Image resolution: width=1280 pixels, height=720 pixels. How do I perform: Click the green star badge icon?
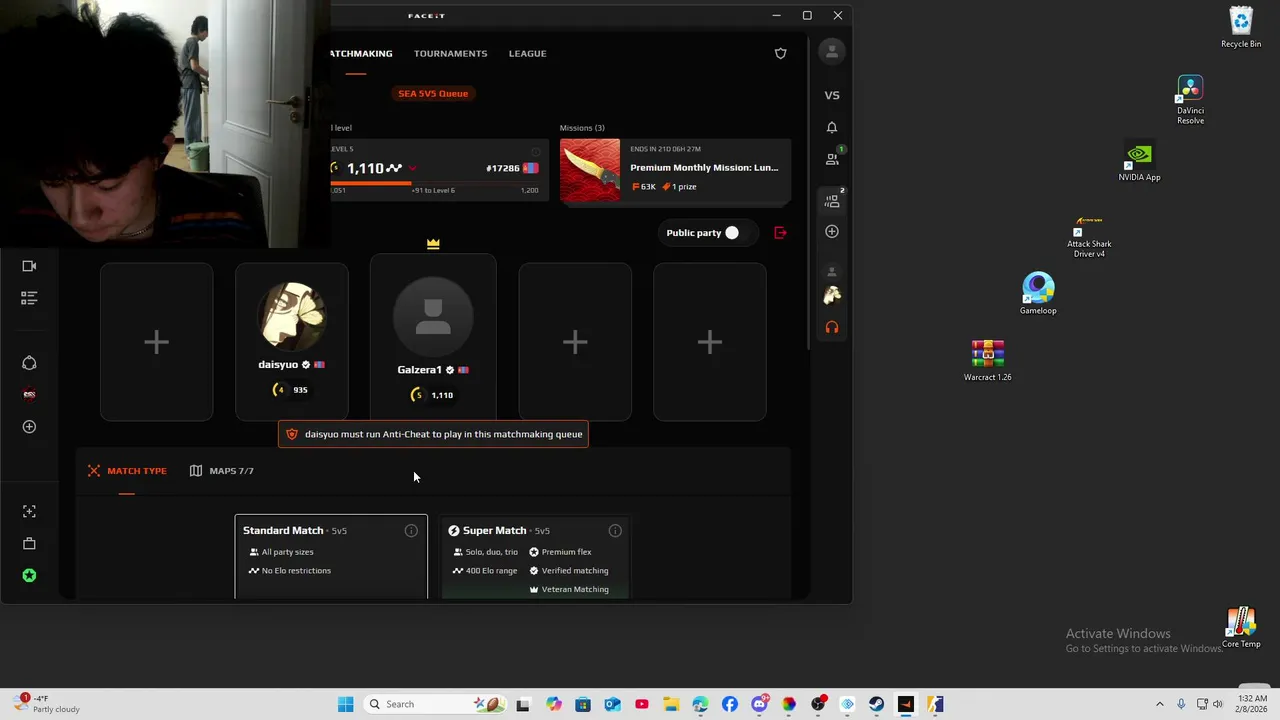coord(29,575)
